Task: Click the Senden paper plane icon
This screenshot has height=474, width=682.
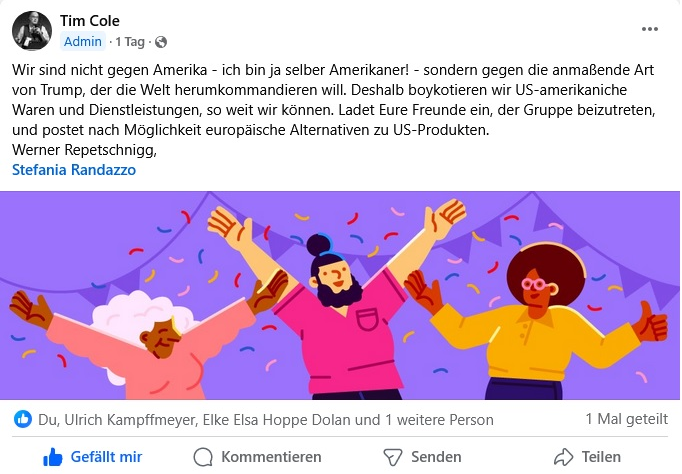Action: (x=392, y=457)
